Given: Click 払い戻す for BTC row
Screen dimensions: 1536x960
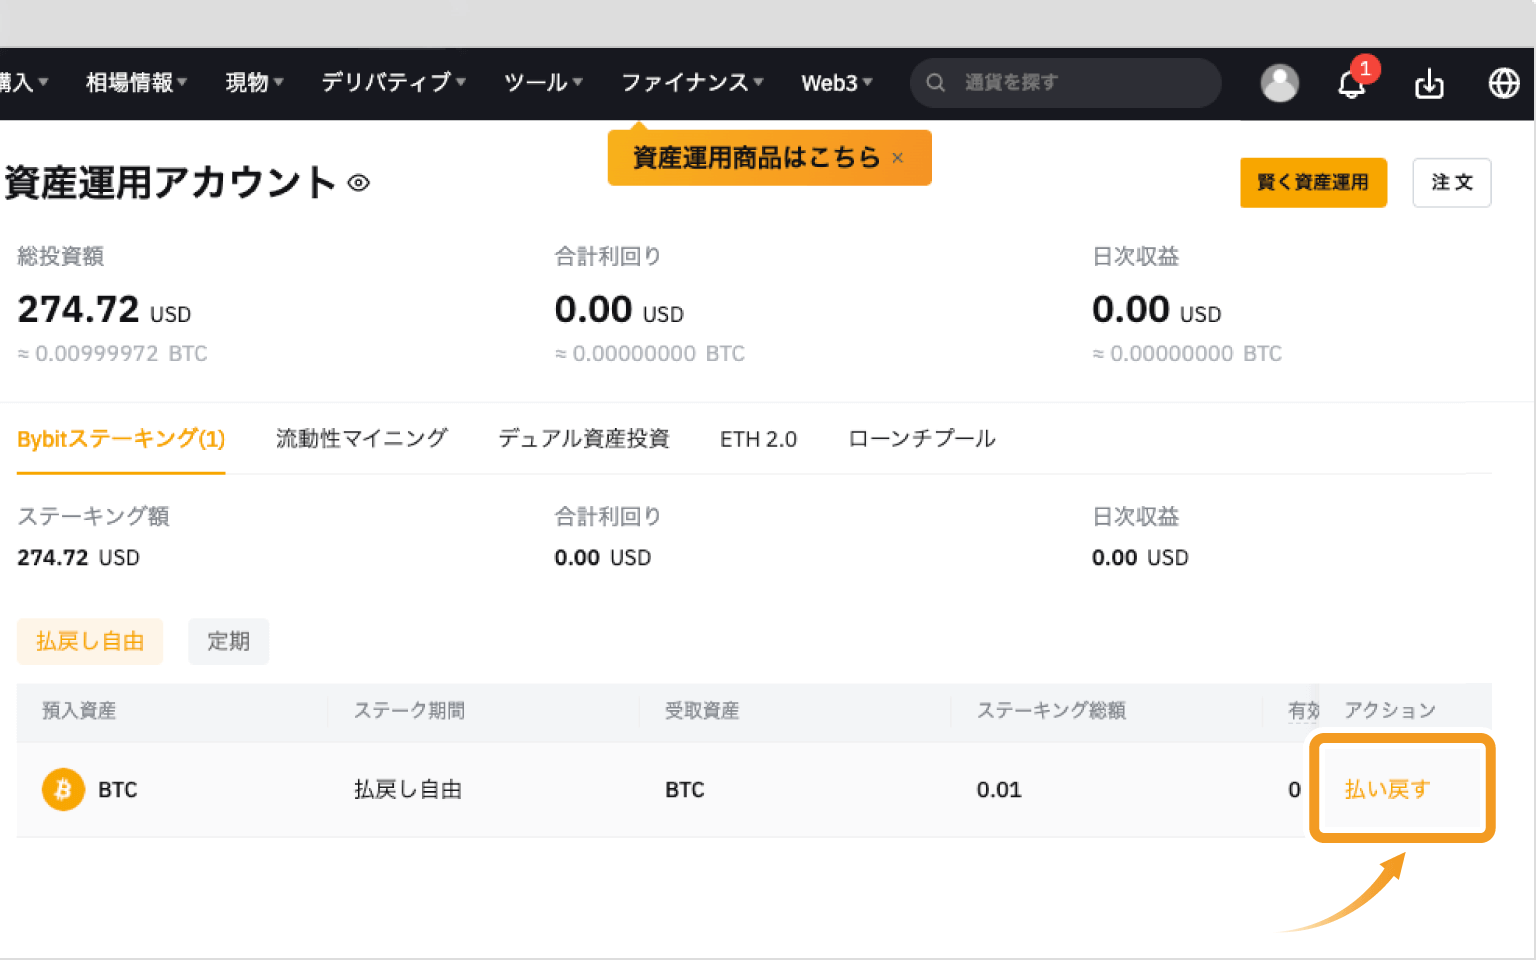Looking at the screenshot, I should pyautogui.click(x=1387, y=789).
